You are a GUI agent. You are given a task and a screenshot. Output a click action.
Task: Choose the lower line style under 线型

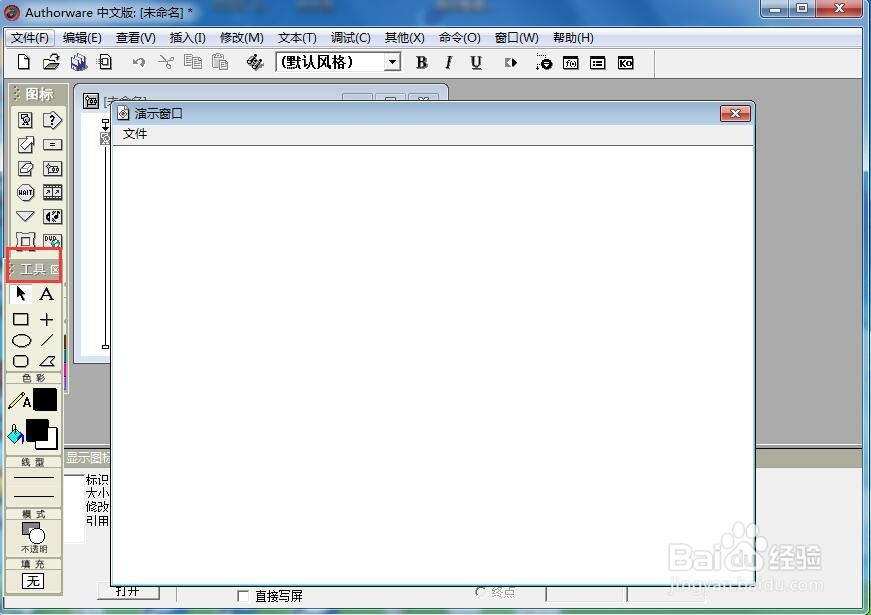click(x=34, y=496)
